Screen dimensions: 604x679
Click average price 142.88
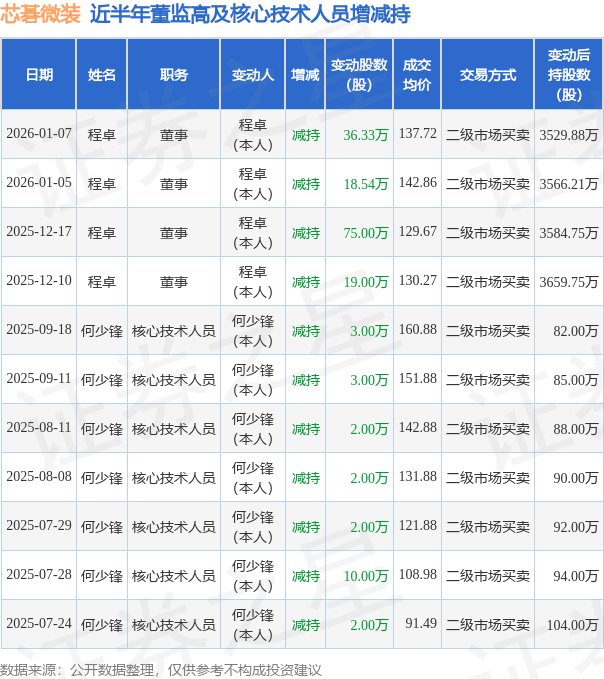coord(417,427)
